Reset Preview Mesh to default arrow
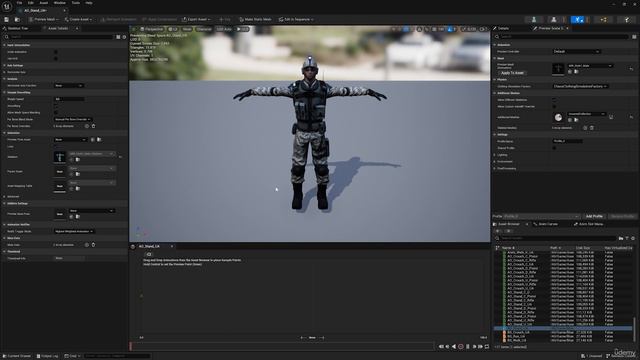The image size is (640, 360). click(x=631, y=69)
